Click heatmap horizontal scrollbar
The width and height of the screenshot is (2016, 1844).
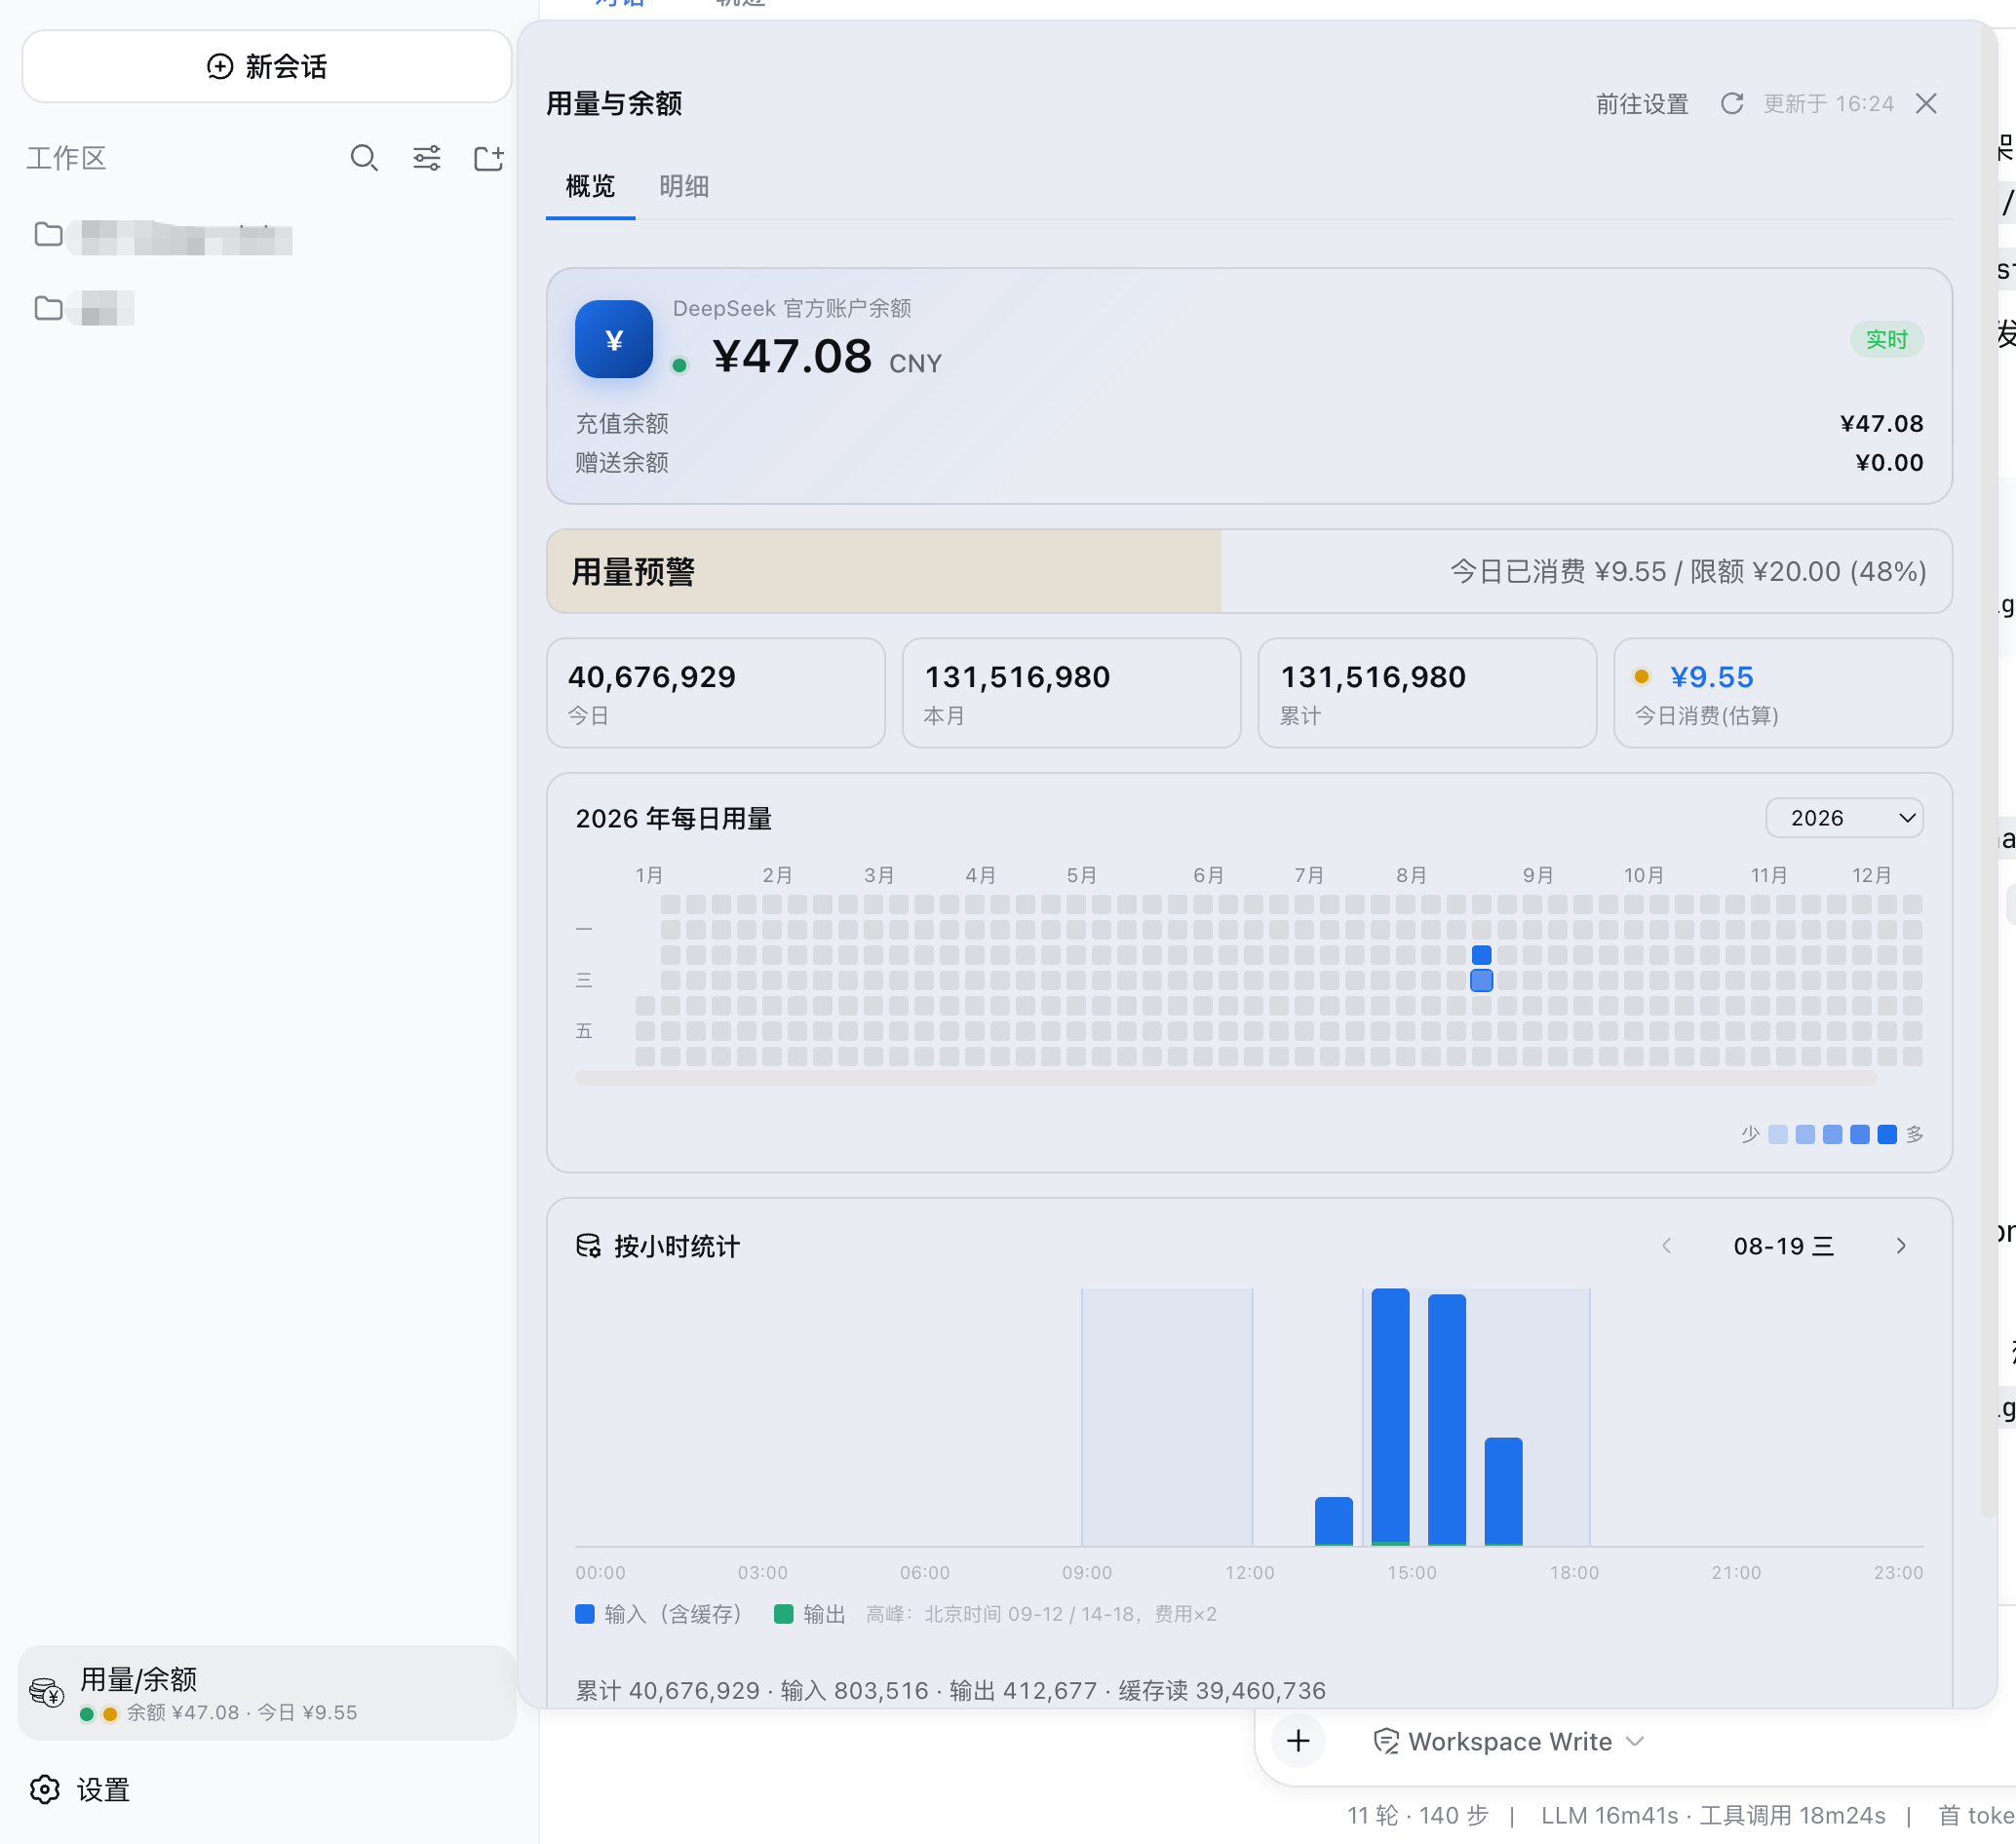(x=1225, y=1079)
